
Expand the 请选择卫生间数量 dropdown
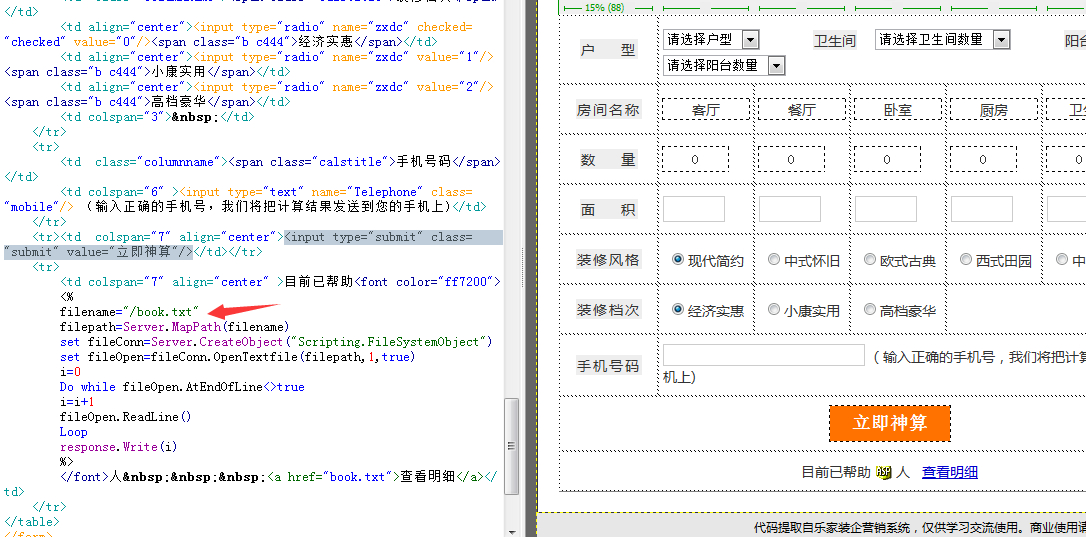click(x=943, y=39)
